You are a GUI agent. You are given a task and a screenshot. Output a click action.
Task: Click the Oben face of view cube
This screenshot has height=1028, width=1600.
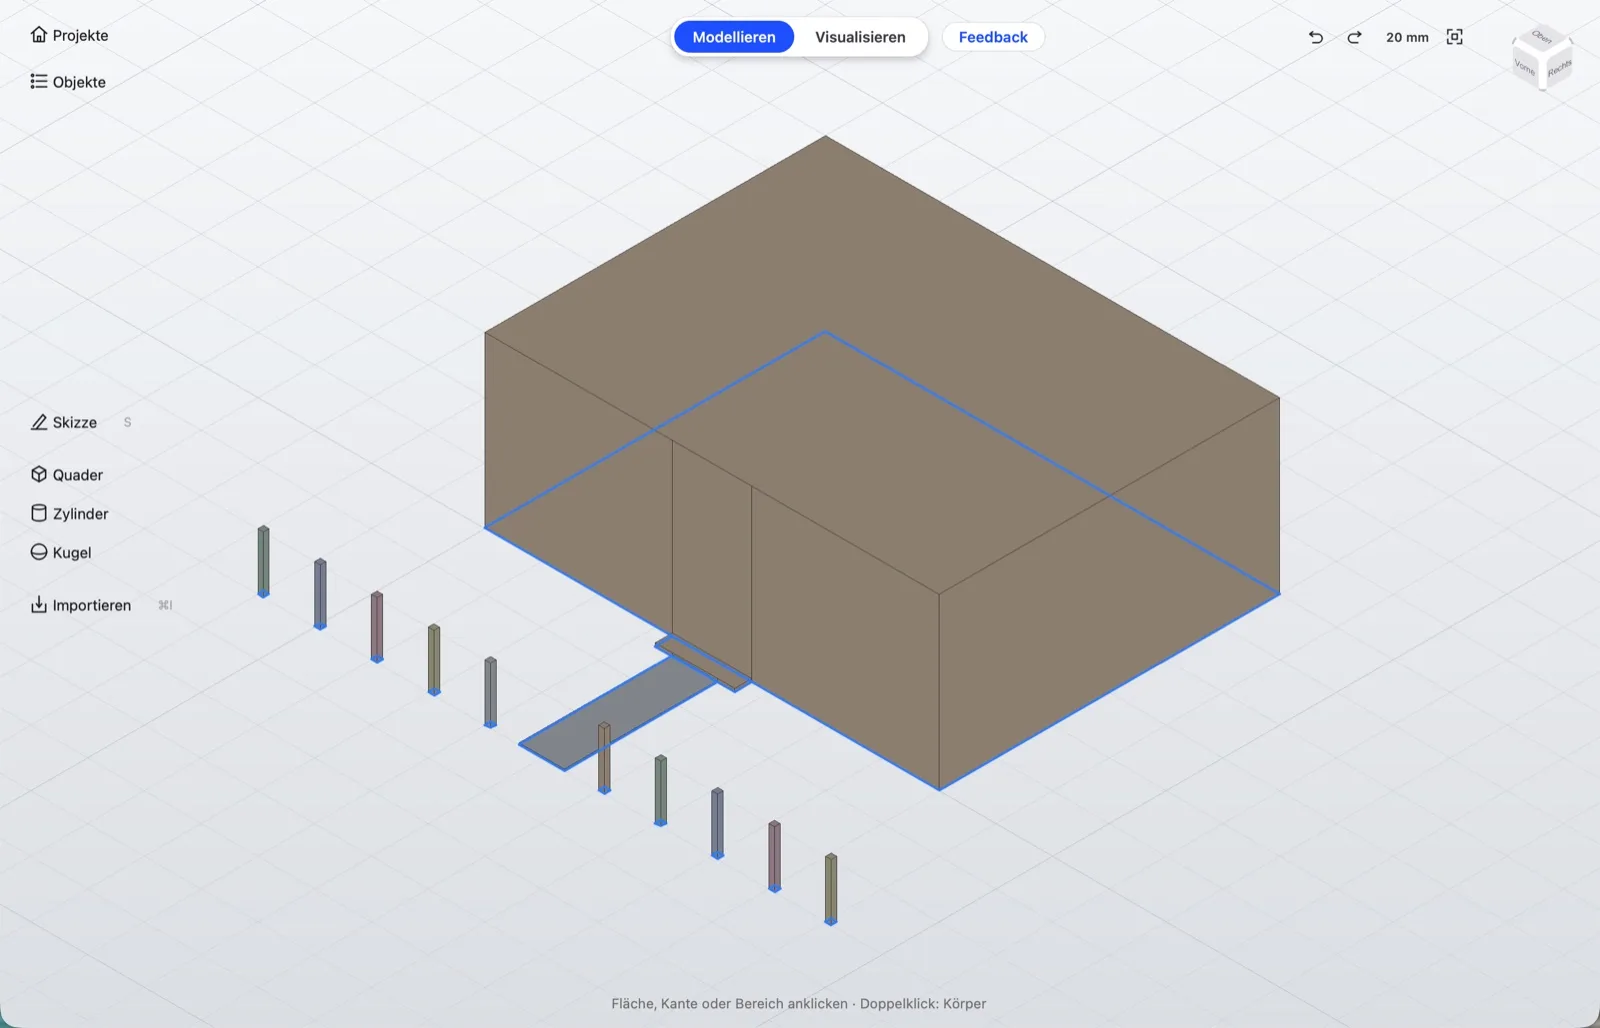point(1542,38)
